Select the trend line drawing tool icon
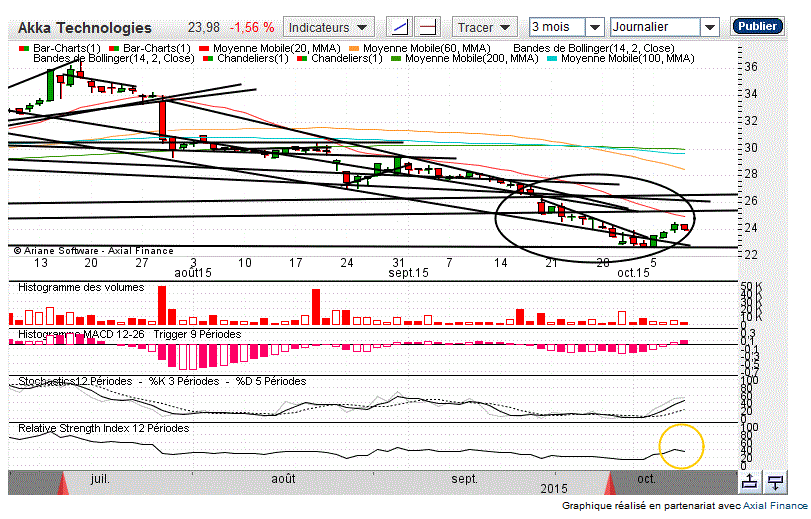 (400, 27)
